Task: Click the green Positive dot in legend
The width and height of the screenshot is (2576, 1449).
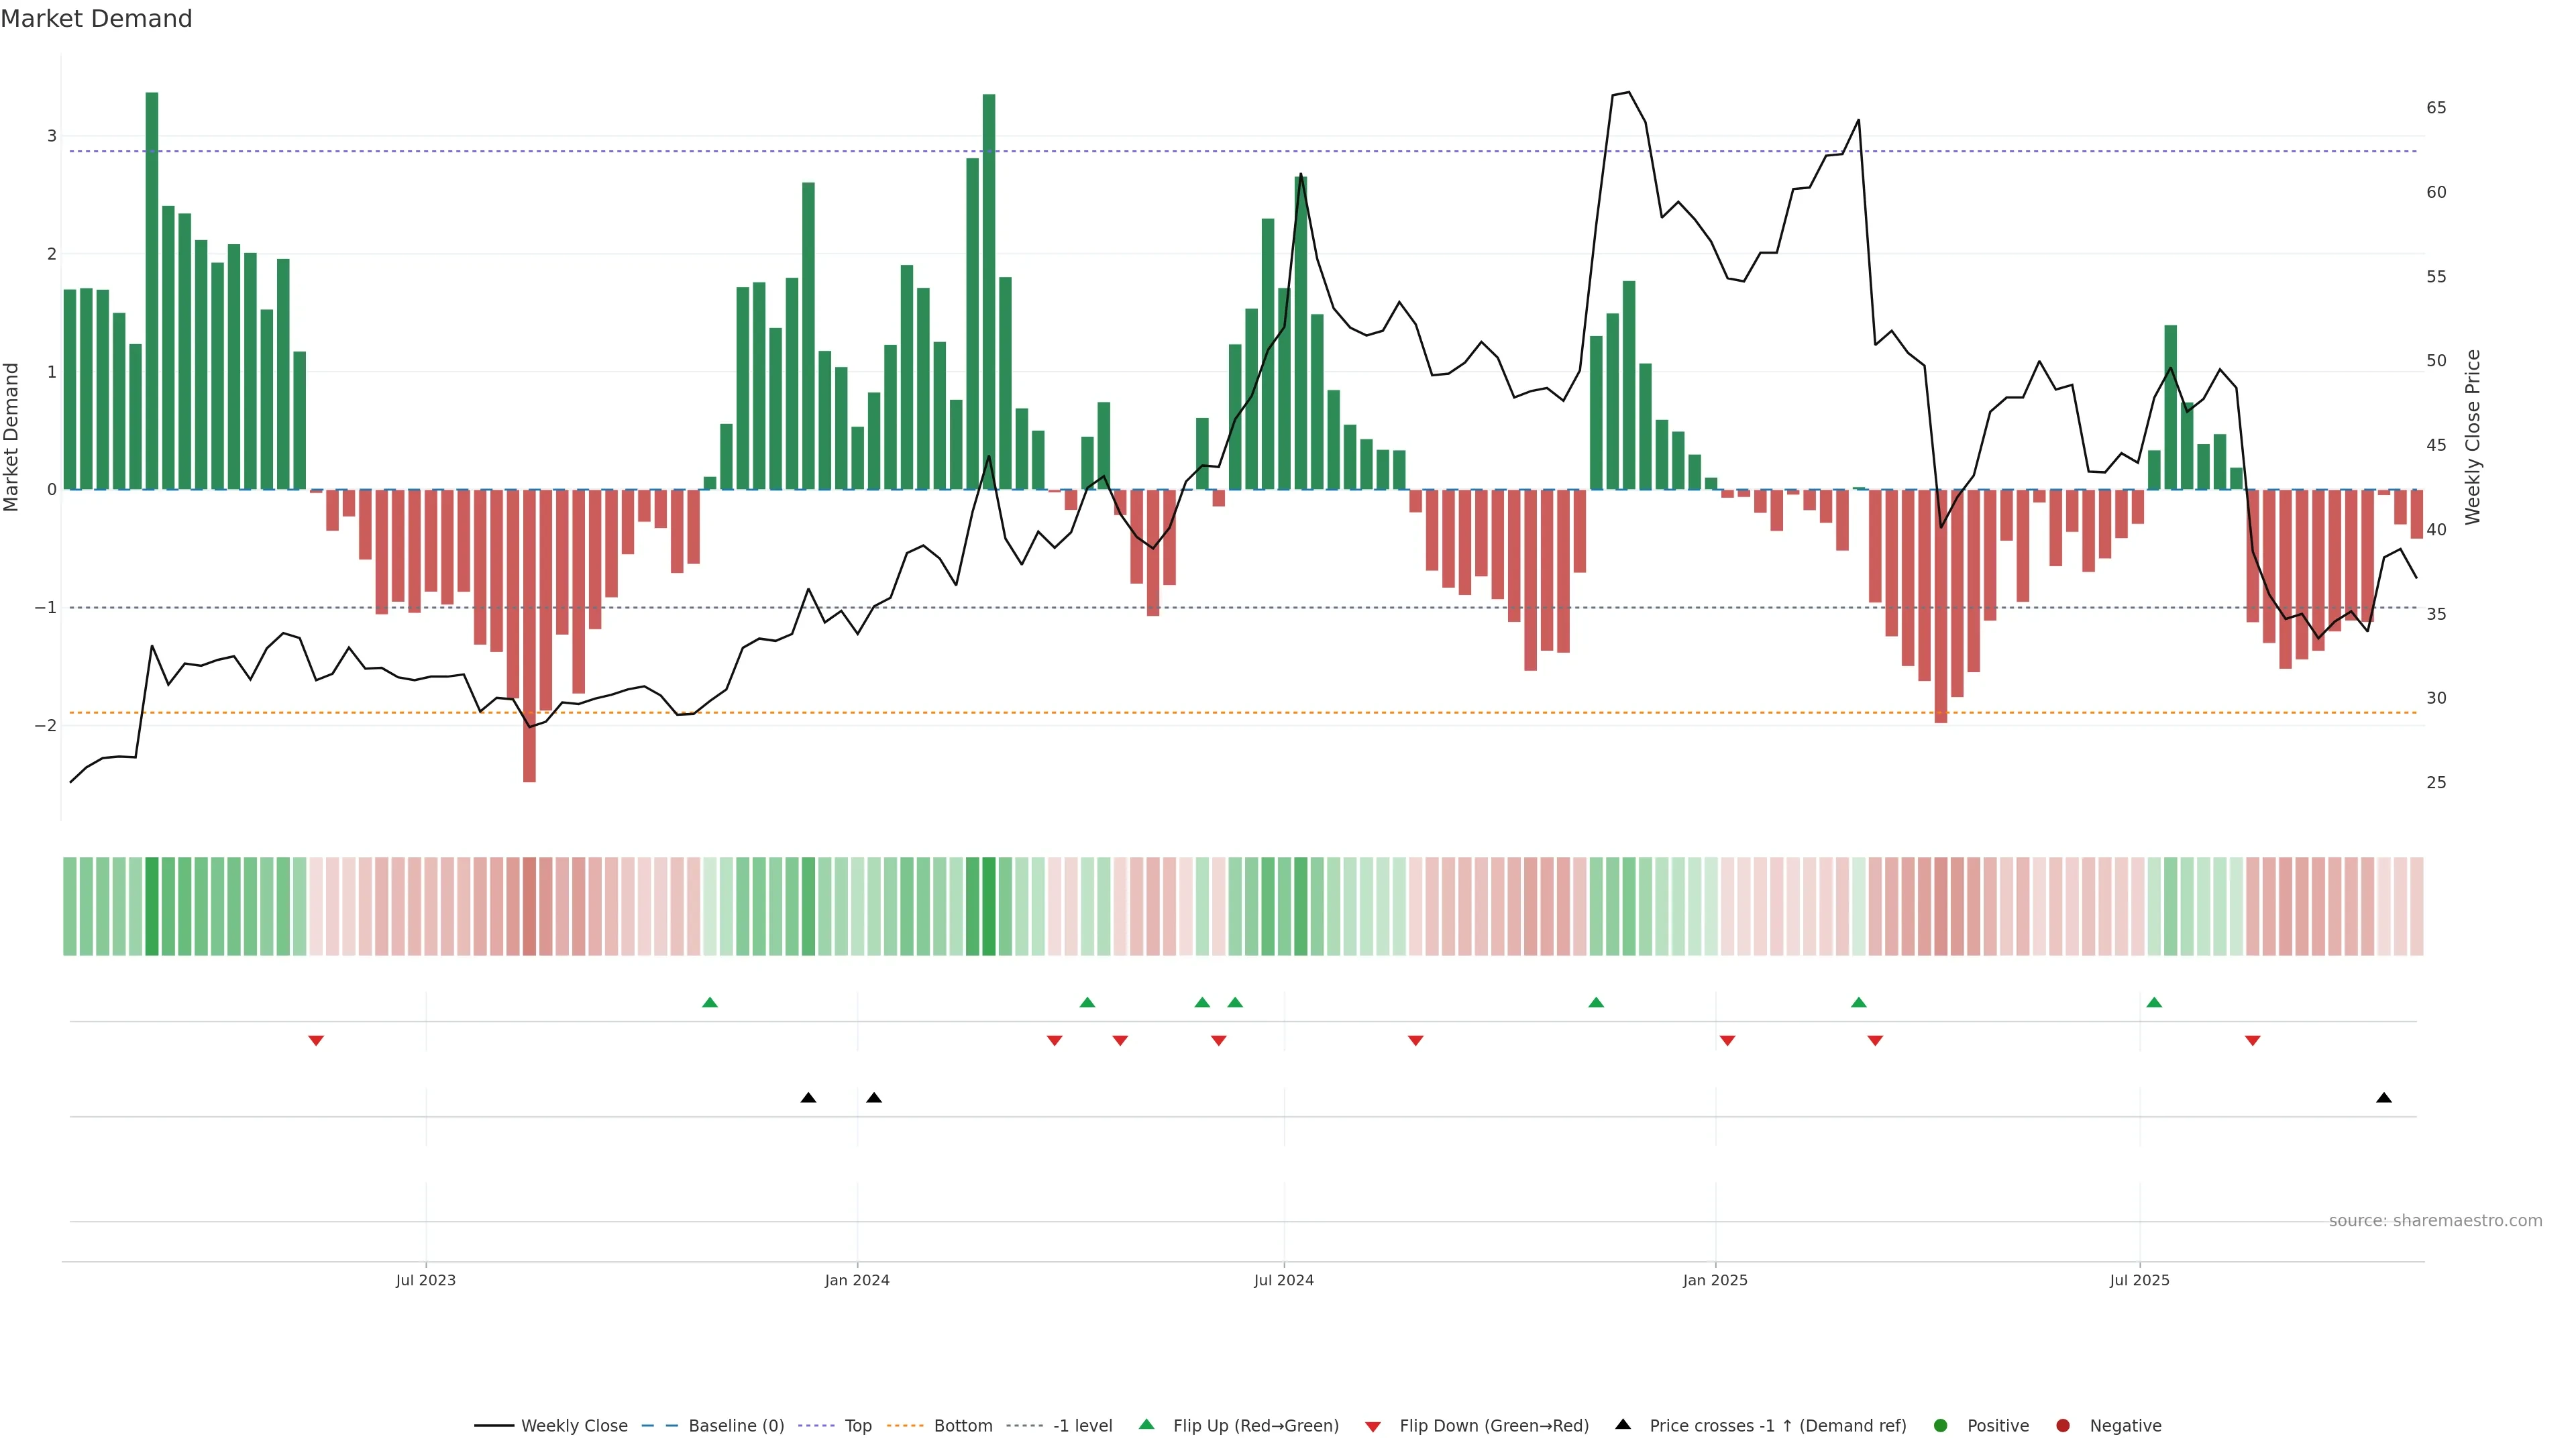Action: [1941, 1426]
